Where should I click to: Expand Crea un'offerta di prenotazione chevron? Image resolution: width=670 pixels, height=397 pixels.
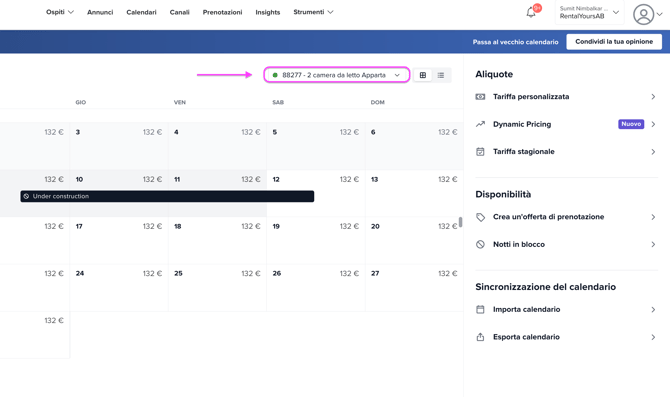pyautogui.click(x=653, y=217)
